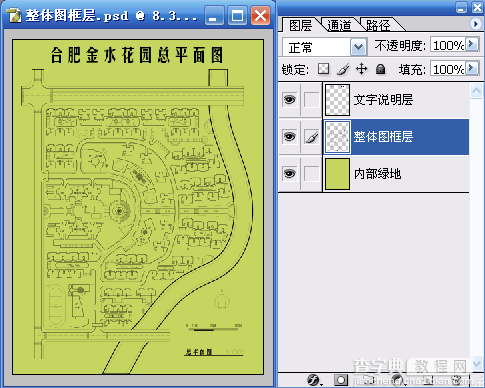This screenshot has height=388, width=485.
Task: Hide the 整体图框层 layer via its eye
Action: pos(289,137)
